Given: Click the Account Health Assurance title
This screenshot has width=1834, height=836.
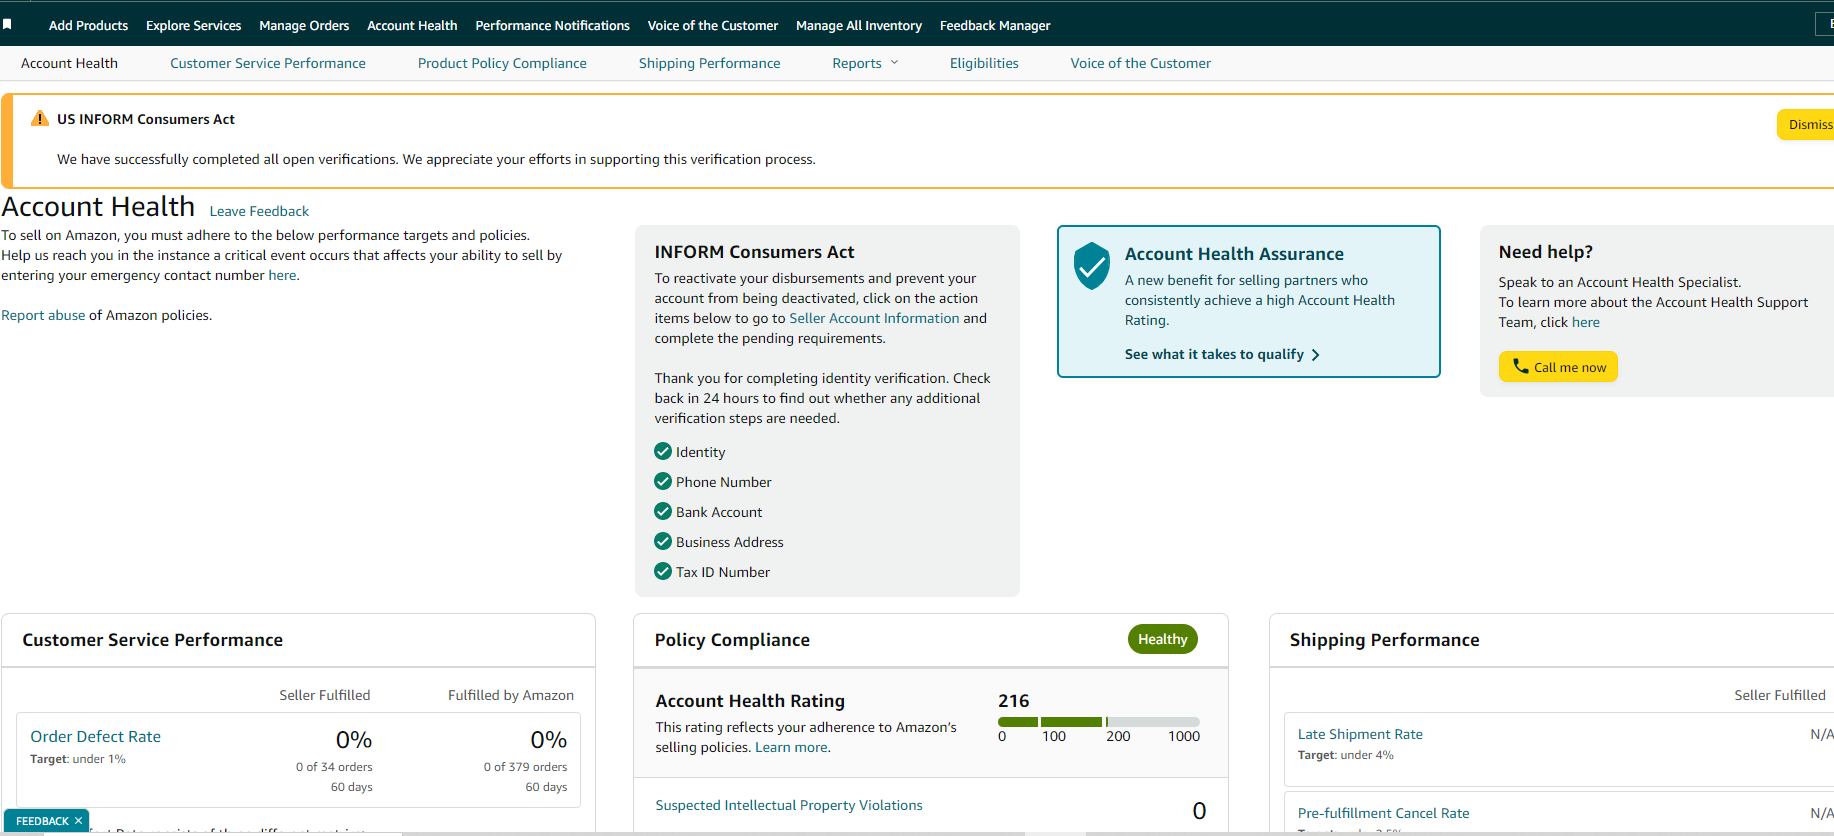Looking at the screenshot, I should 1234,254.
